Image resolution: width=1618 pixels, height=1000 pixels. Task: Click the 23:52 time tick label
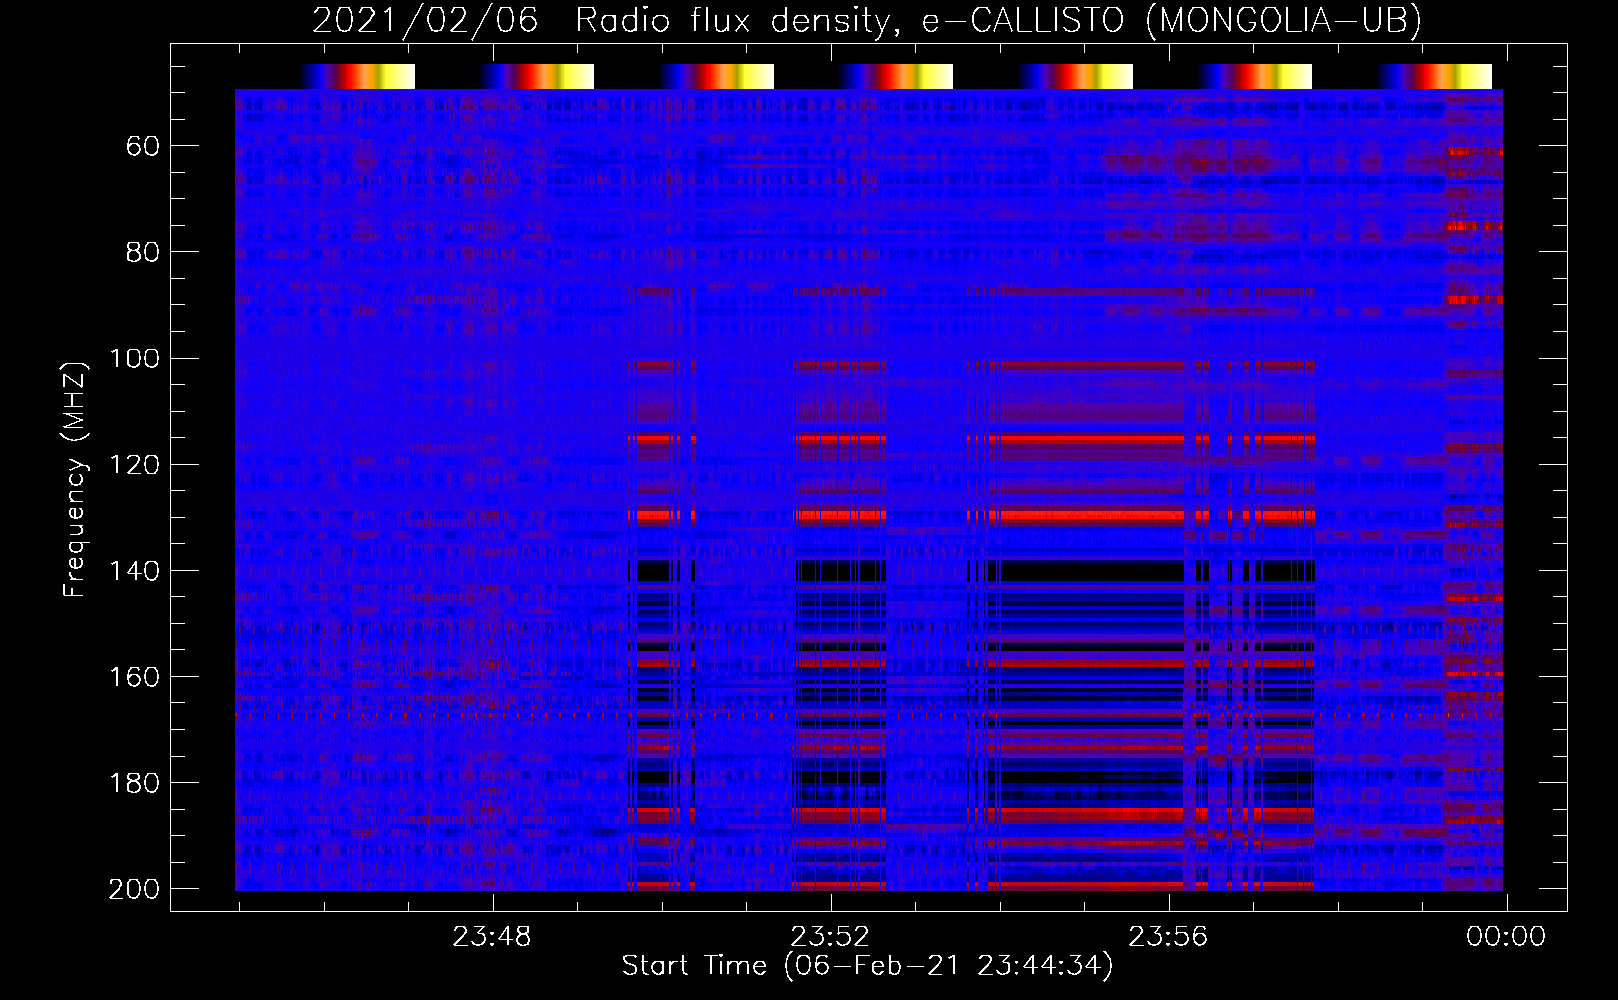click(x=830, y=937)
